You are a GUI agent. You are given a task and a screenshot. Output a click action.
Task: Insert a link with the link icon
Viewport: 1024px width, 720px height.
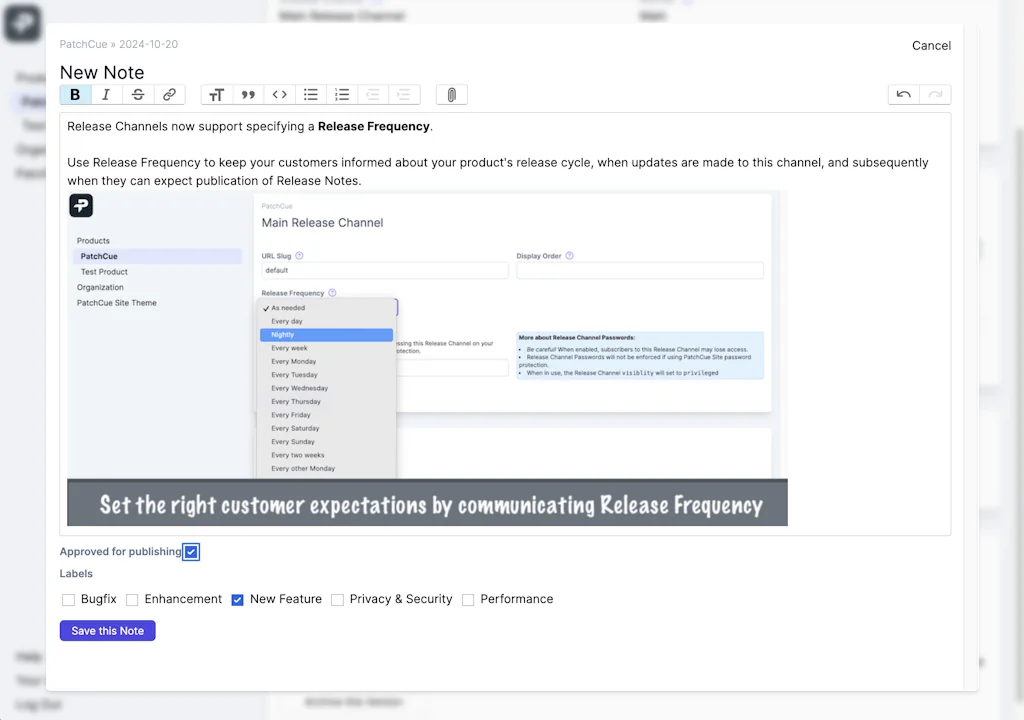click(x=169, y=95)
